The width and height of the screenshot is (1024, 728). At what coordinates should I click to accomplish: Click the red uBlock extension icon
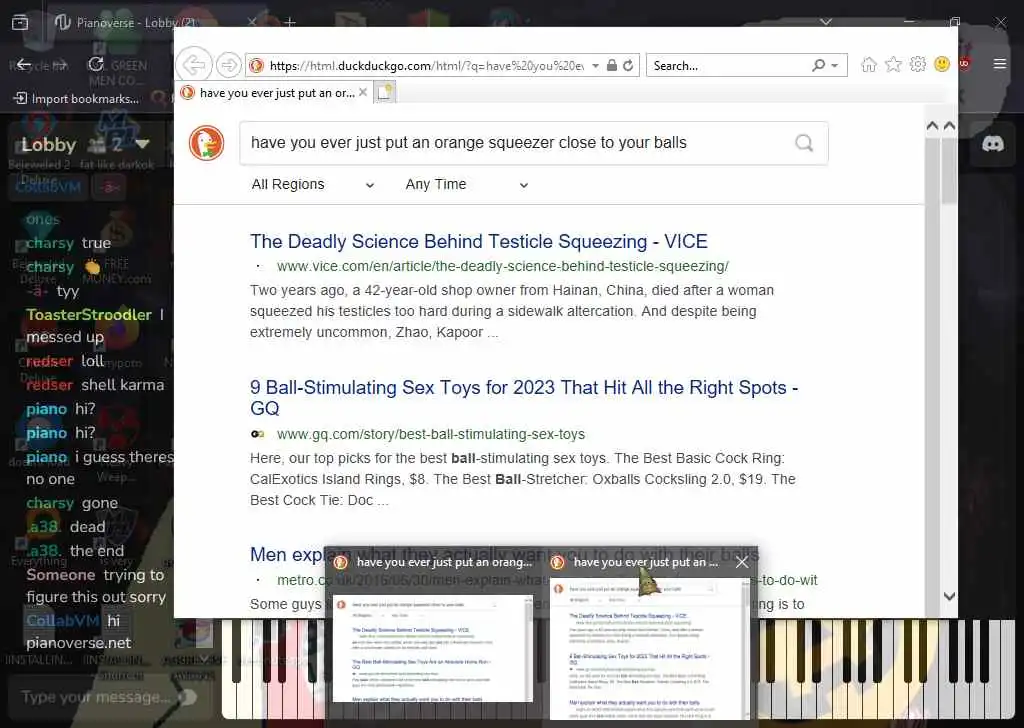tap(965, 63)
